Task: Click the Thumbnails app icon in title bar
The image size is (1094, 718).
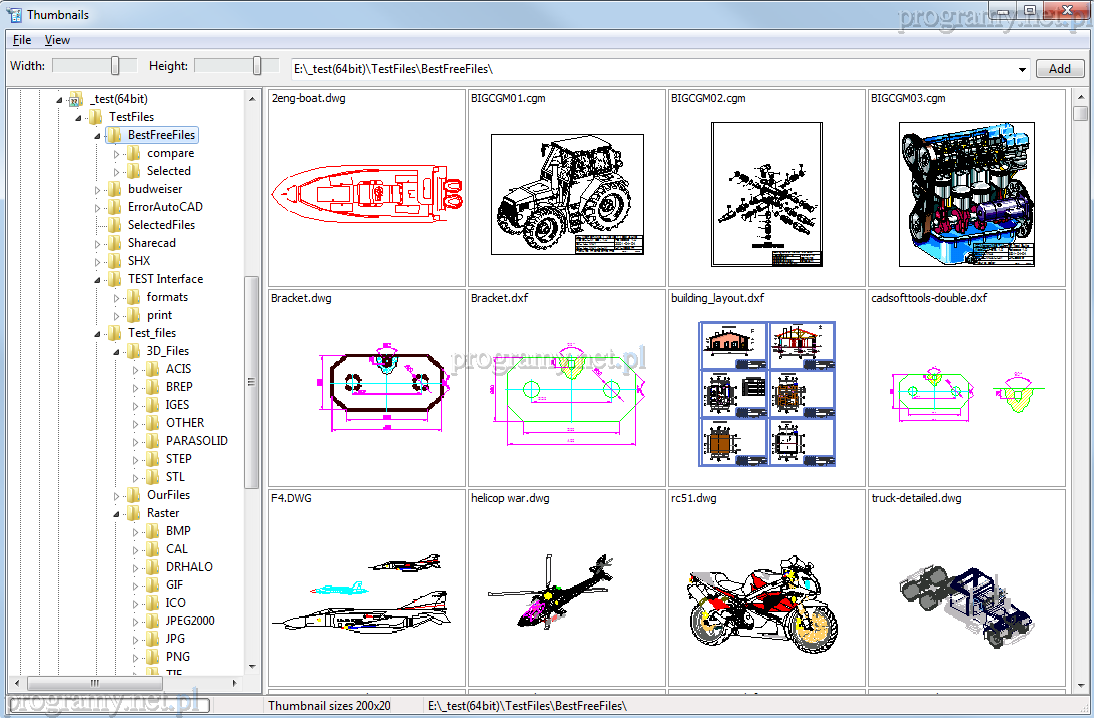Action: pos(14,14)
